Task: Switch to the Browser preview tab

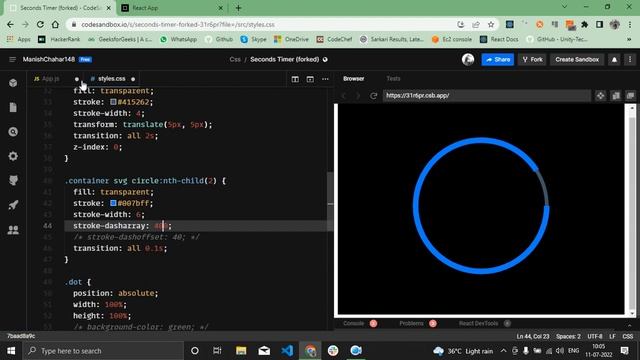Action: pos(353,78)
